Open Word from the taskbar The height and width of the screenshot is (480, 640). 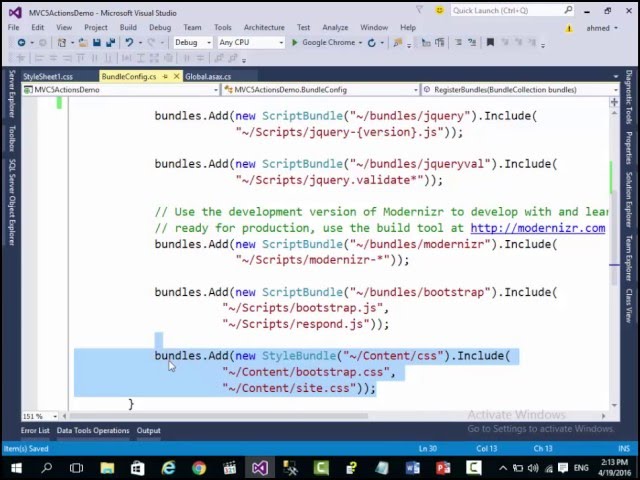[413, 468]
